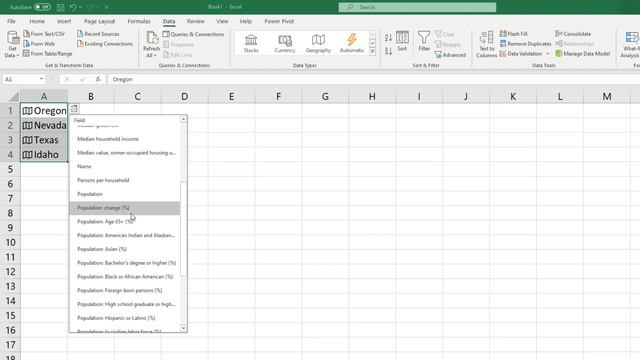Click the Search box in title bar
The image size is (640, 360).
click(417, 7)
